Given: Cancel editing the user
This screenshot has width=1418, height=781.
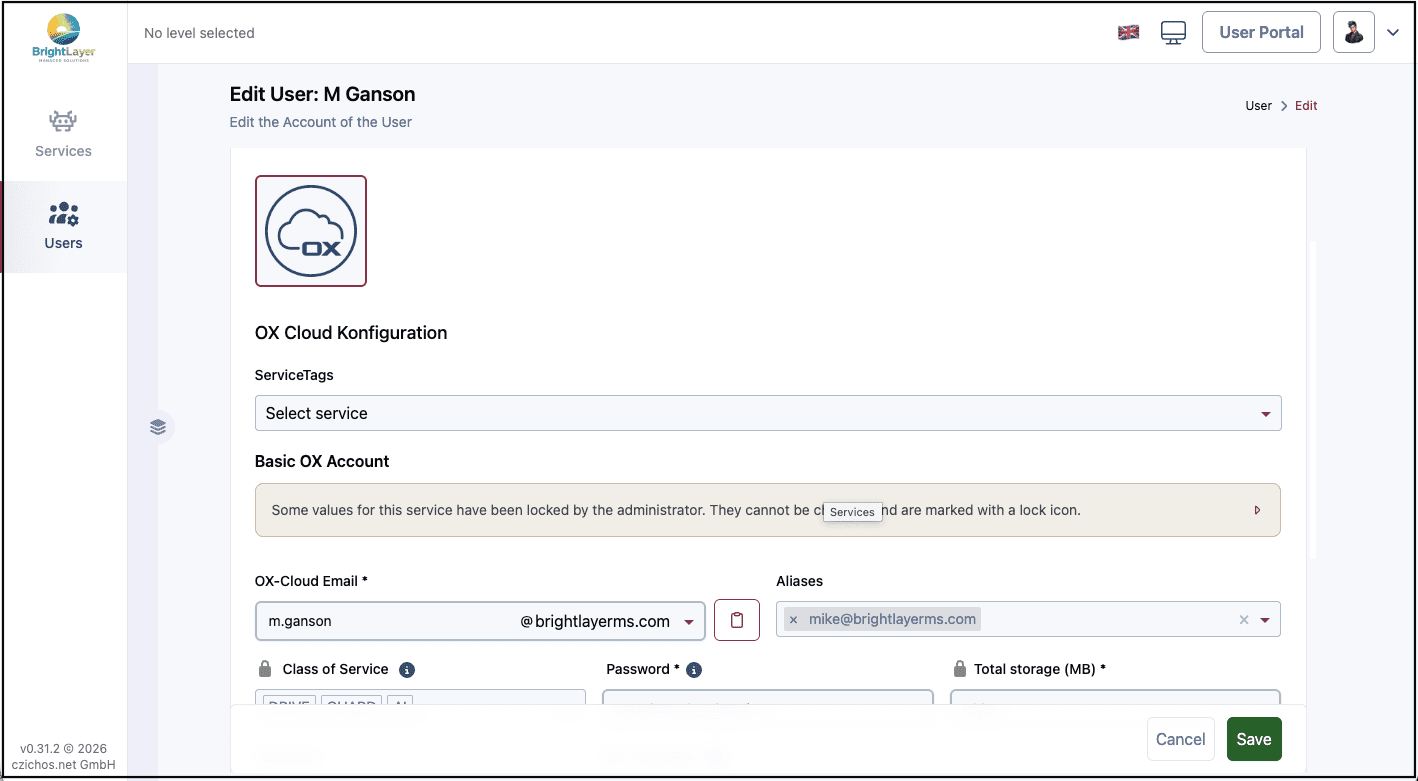Looking at the screenshot, I should [1180, 739].
